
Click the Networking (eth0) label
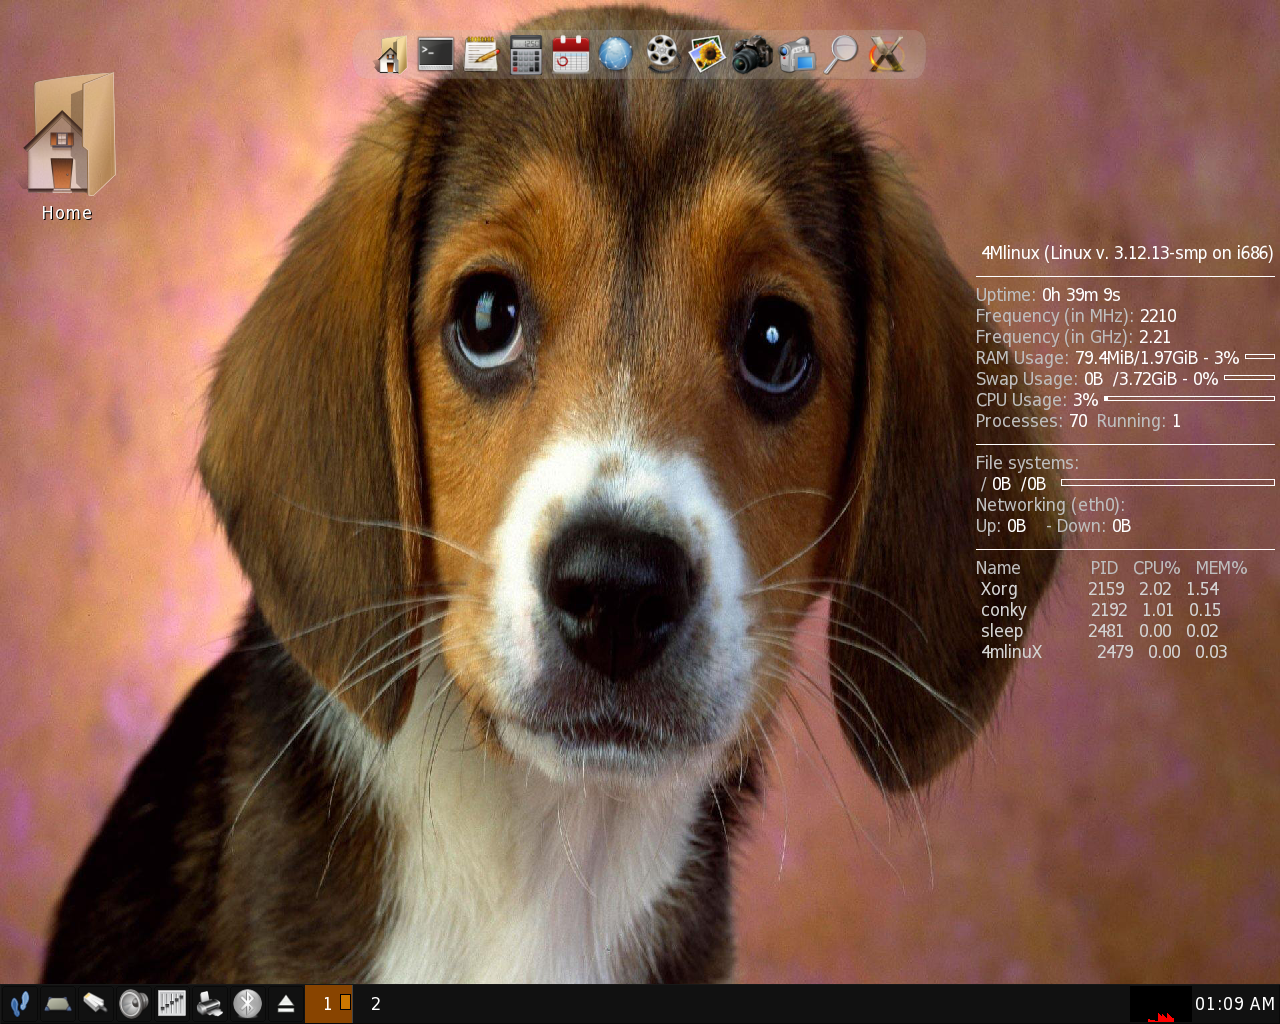pyautogui.click(x=1051, y=505)
